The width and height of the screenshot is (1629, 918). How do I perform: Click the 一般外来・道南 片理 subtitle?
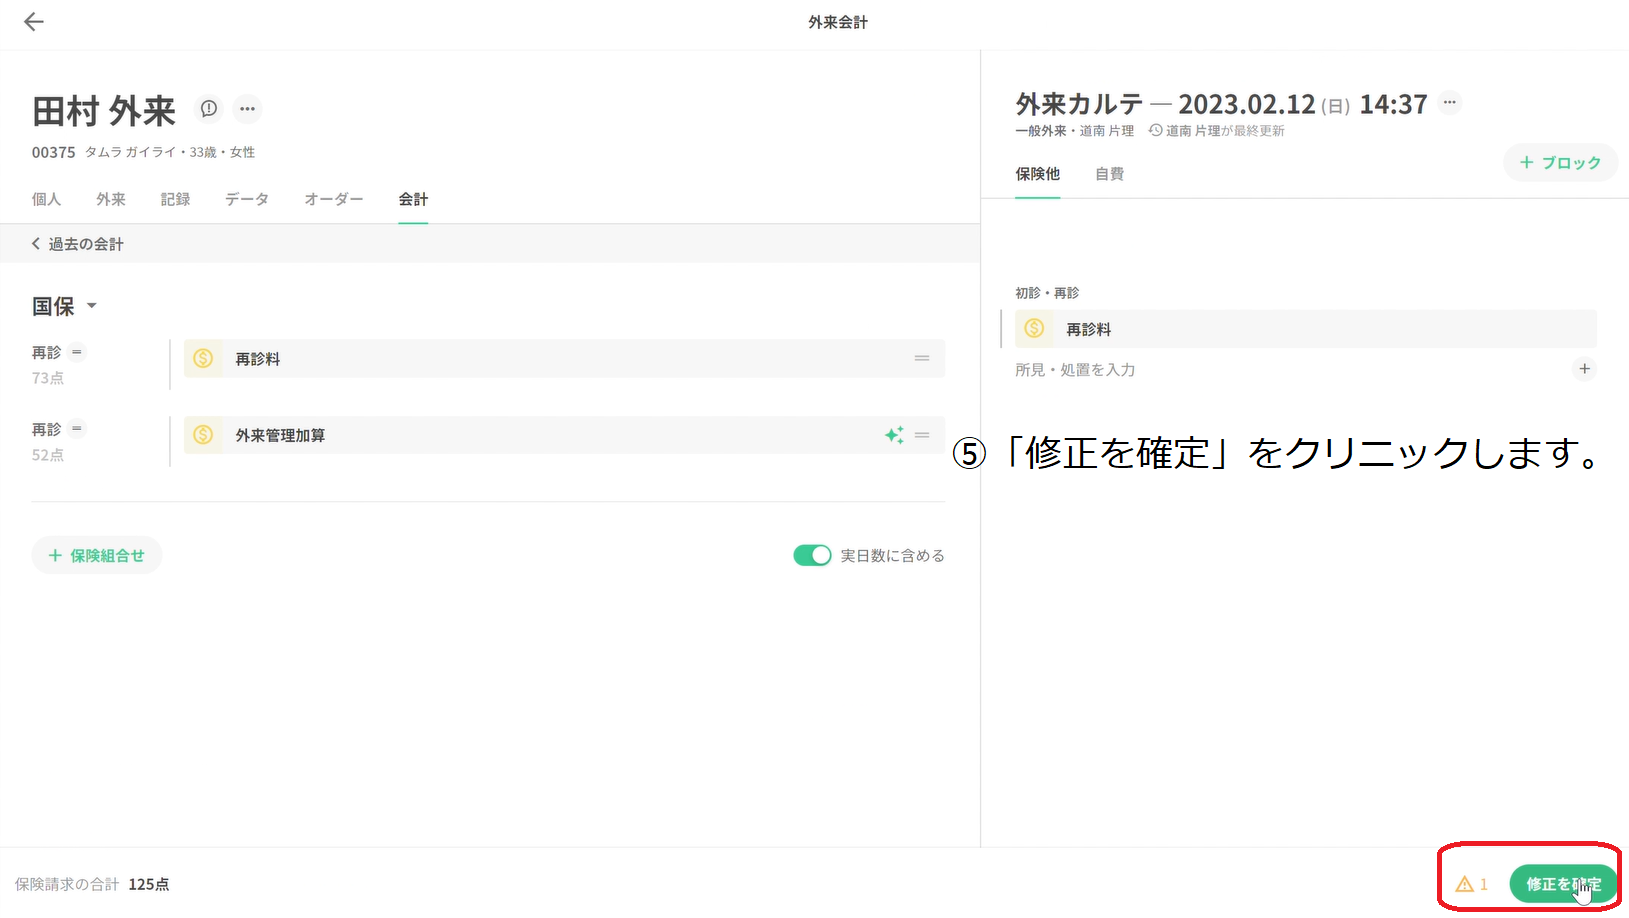[x=1075, y=131]
